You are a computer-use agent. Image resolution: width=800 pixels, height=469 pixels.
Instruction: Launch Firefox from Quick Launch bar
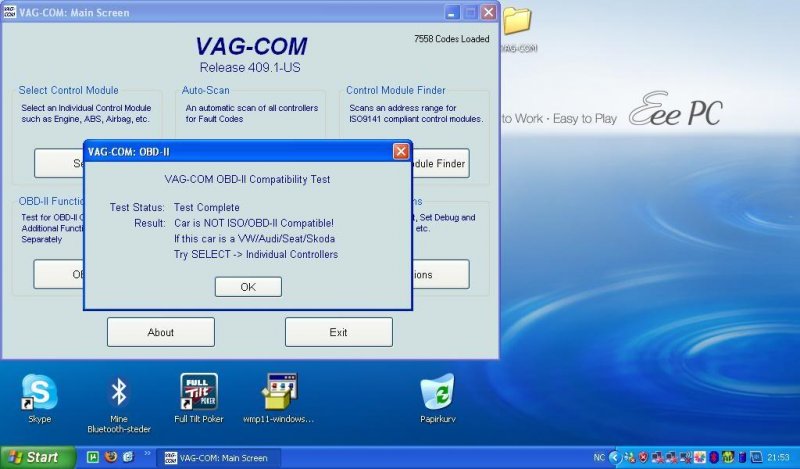(x=111, y=457)
